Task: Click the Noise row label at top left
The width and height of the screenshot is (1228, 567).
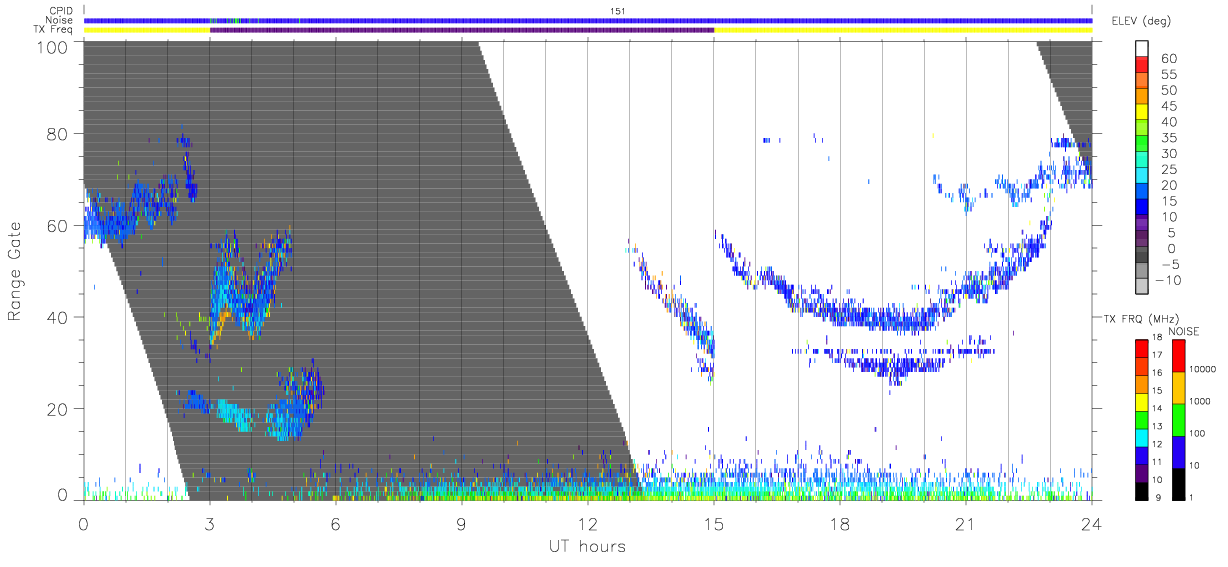Action: click(x=61, y=20)
